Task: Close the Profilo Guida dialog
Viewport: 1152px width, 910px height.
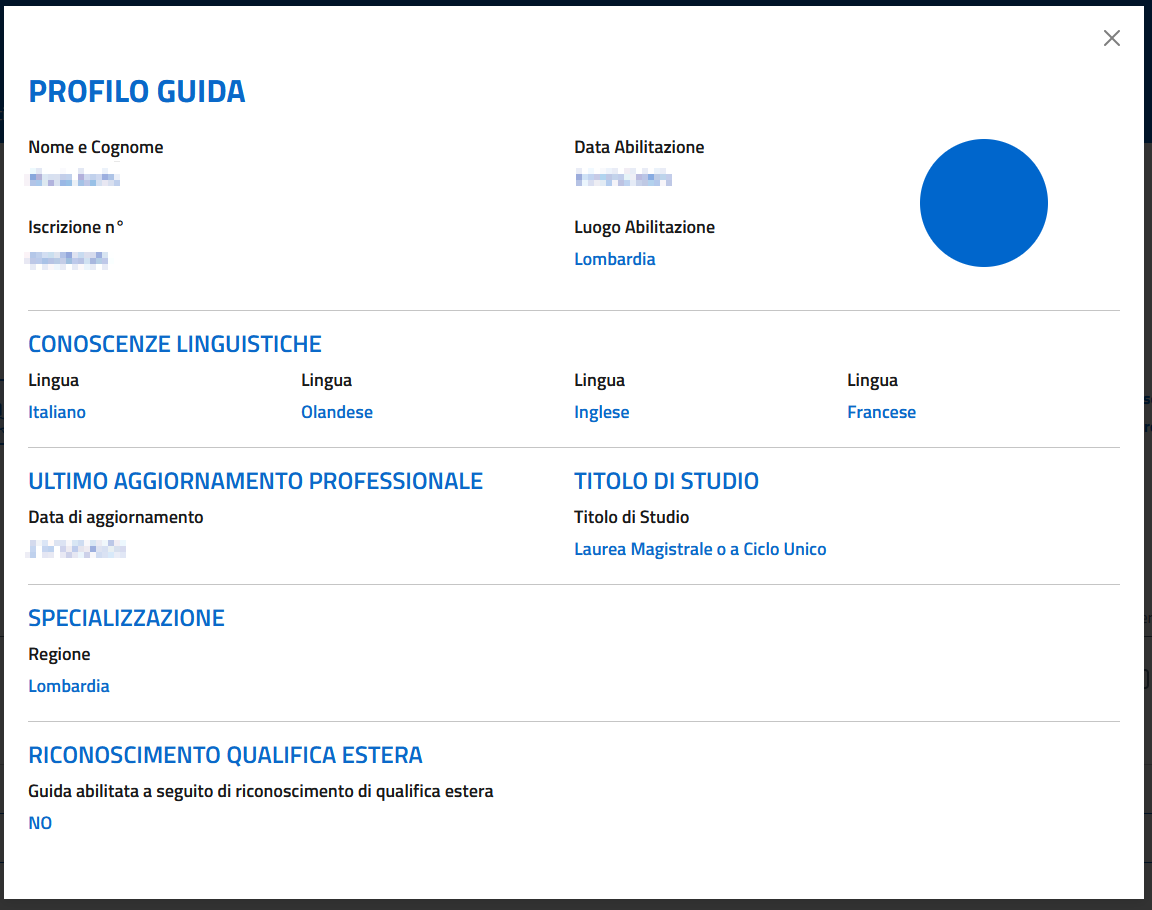Action: pyautogui.click(x=1111, y=38)
